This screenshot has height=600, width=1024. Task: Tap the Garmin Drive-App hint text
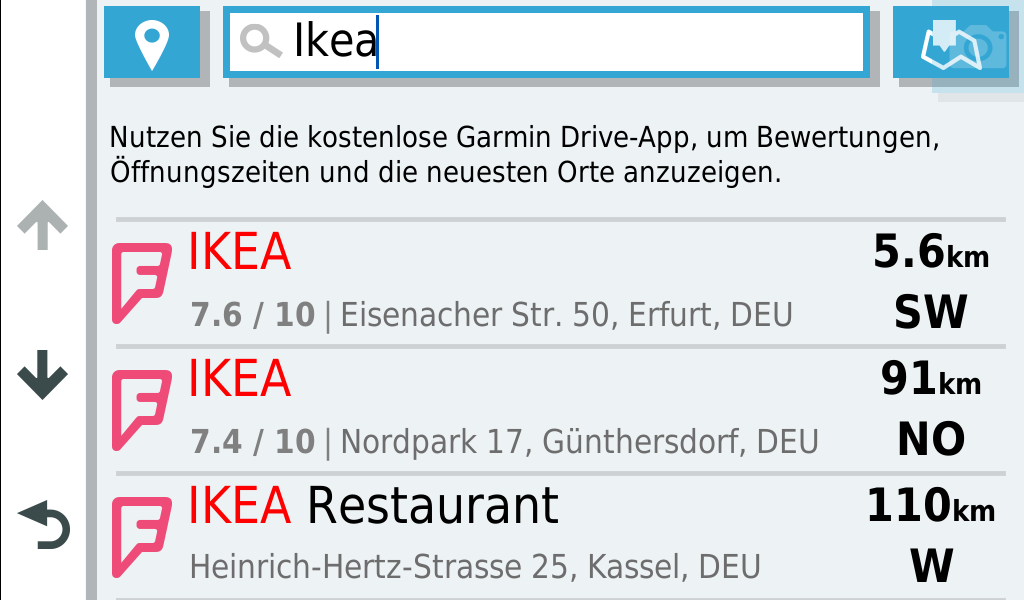pyautogui.click(x=525, y=154)
